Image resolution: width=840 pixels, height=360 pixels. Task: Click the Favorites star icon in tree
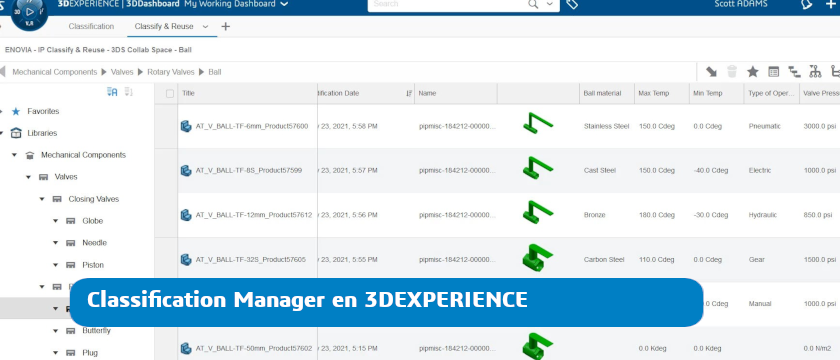pos(16,111)
